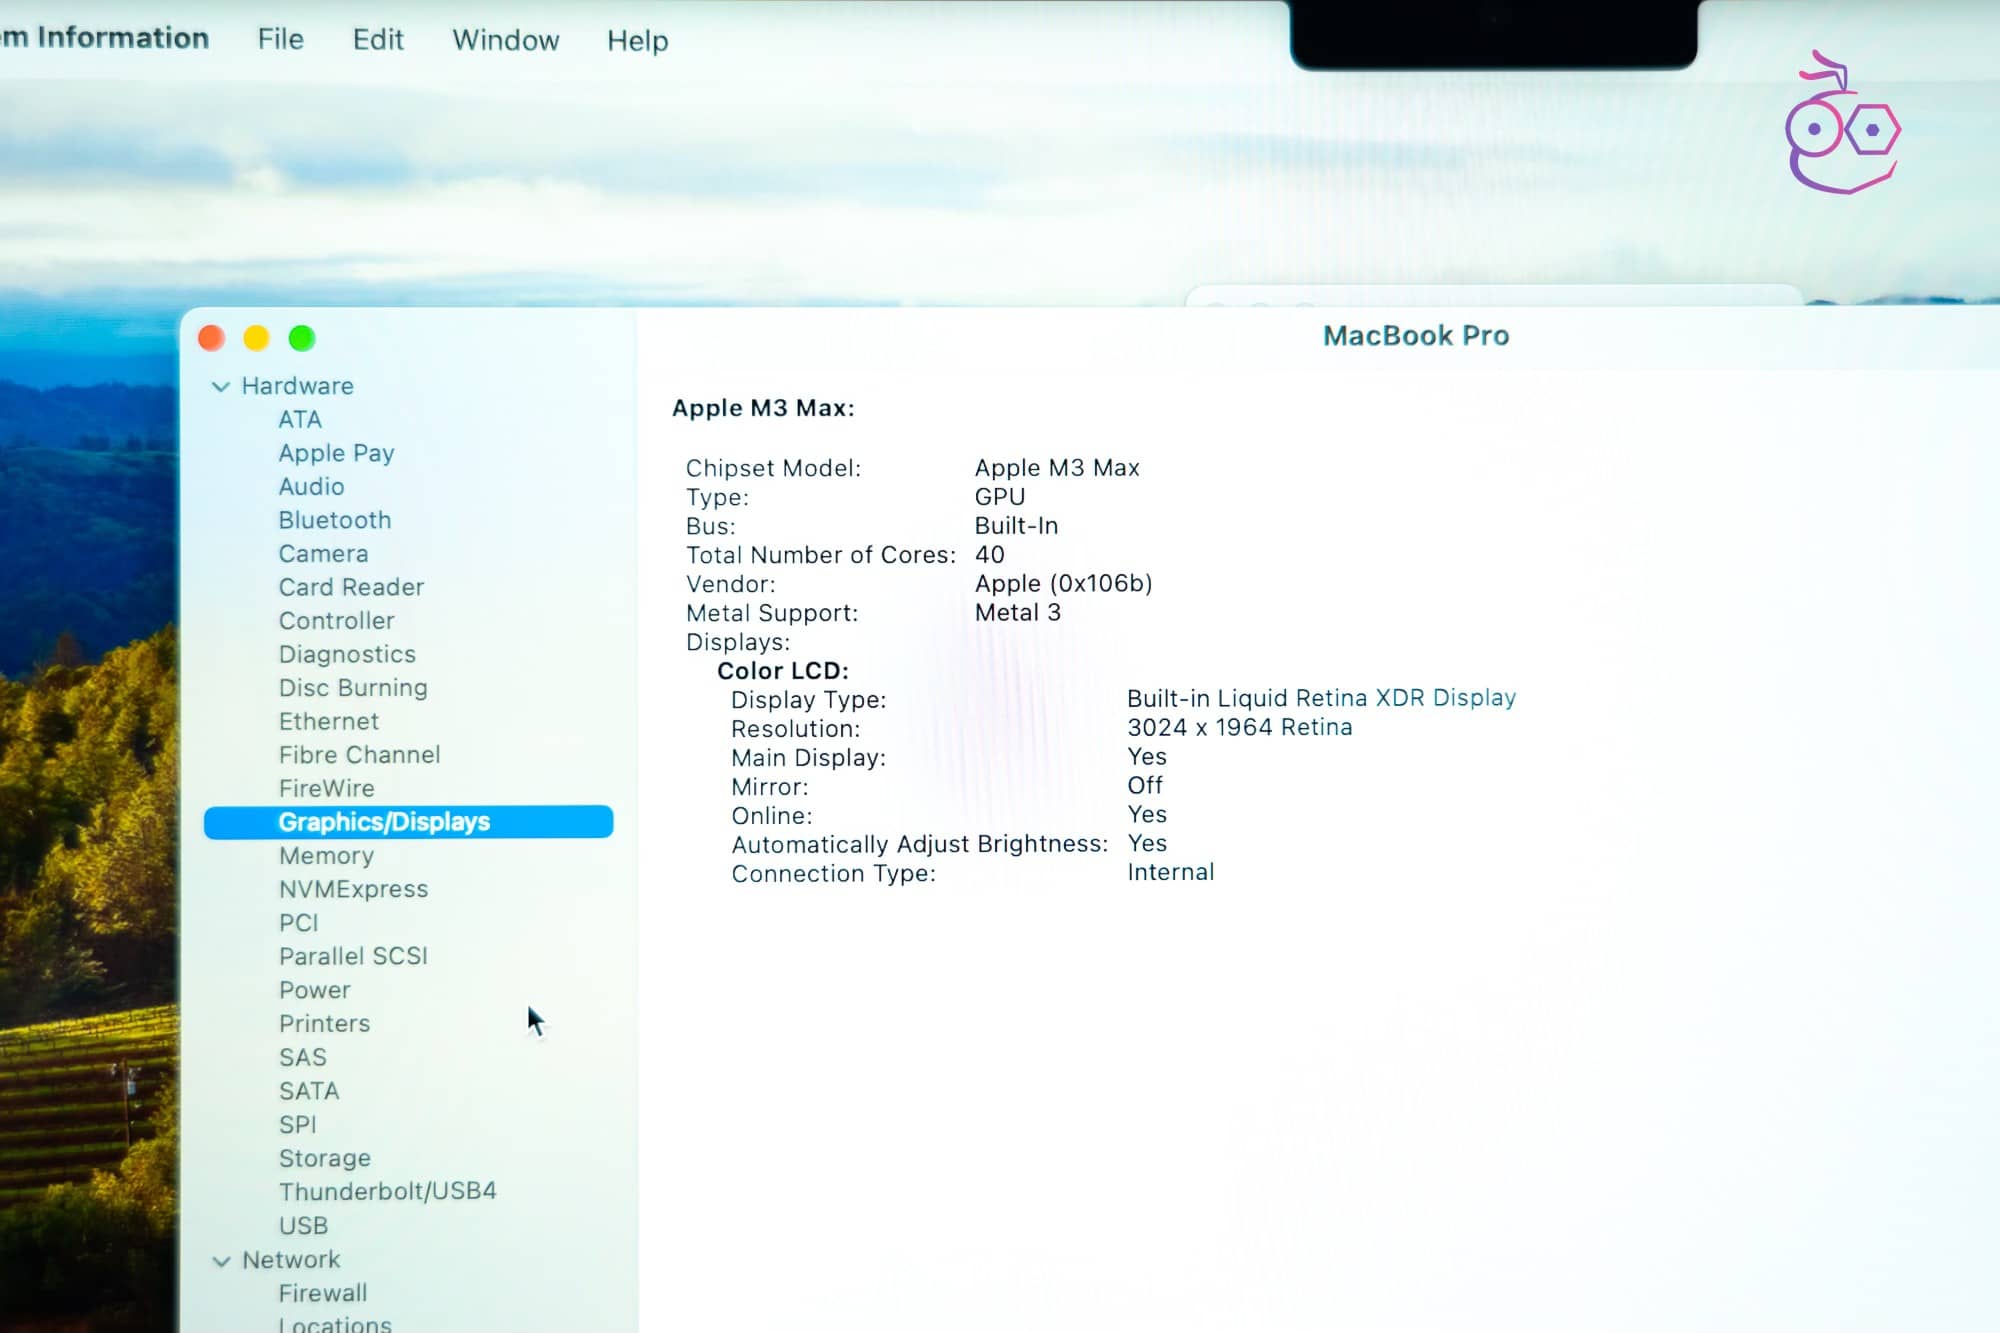
Task: Click the purple apple logo watermark
Action: pyautogui.click(x=1841, y=126)
